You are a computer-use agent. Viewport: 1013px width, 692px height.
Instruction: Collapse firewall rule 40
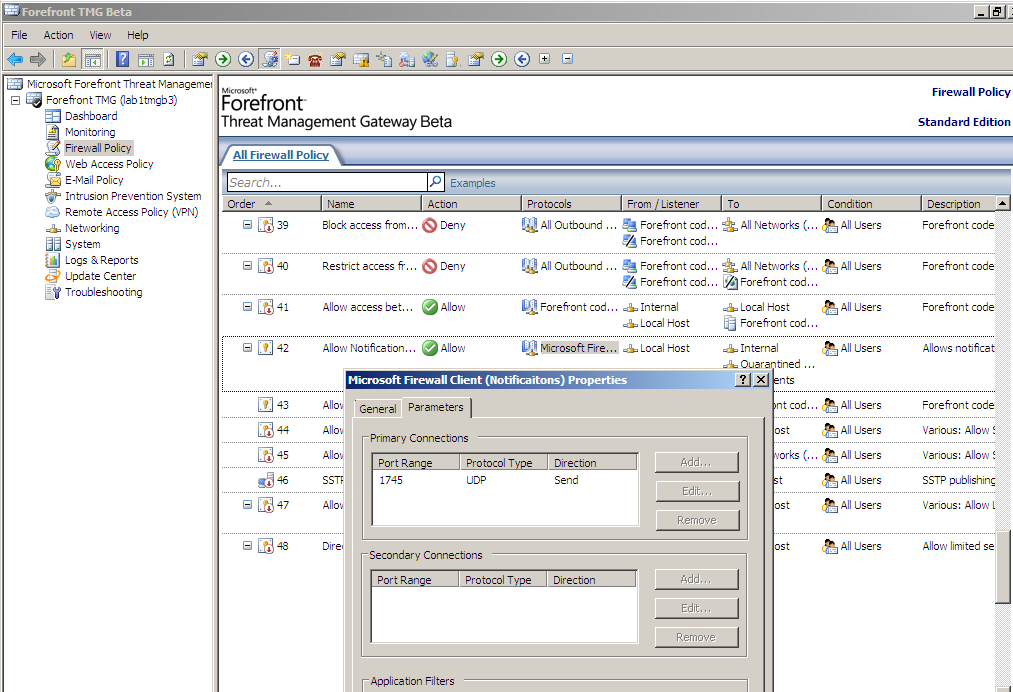click(x=247, y=266)
